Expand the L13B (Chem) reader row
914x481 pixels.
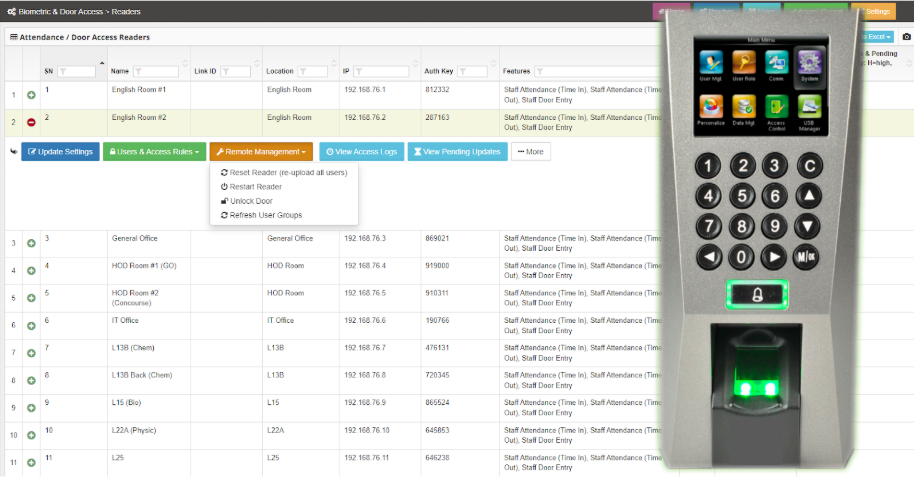click(x=31, y=353)
